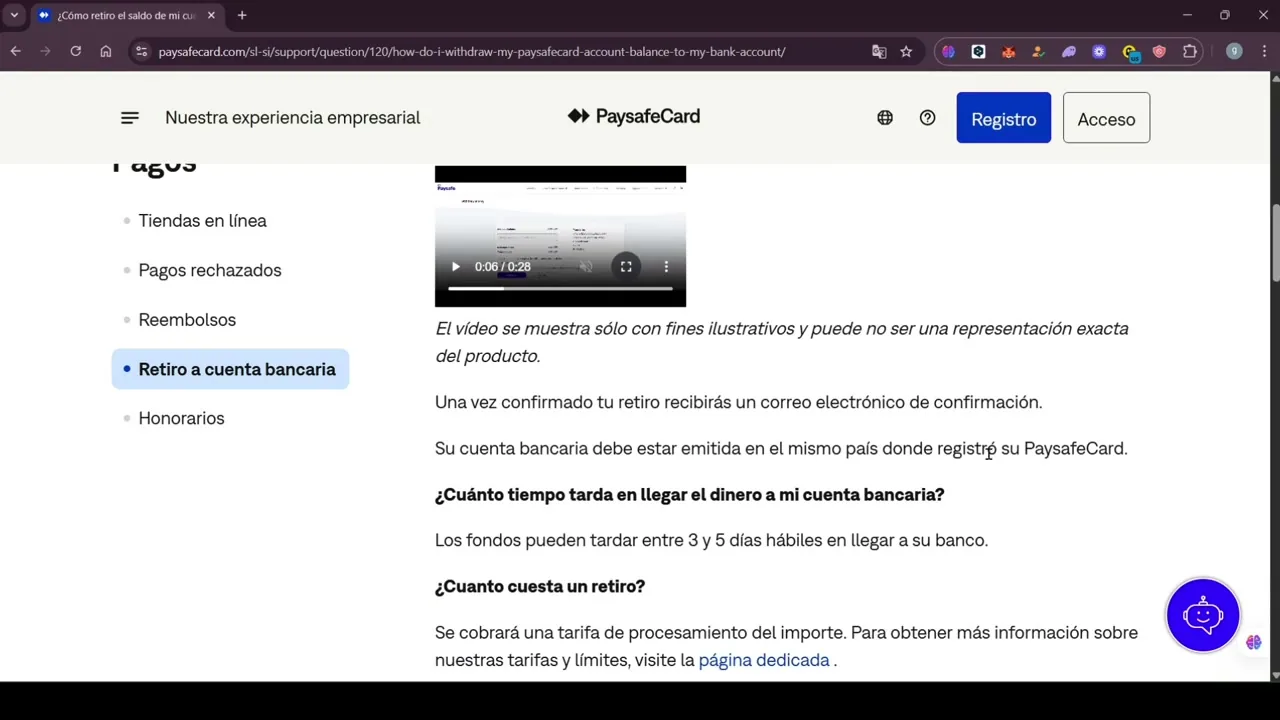1280x720 pixels.
Task: Click the Registro button
Action: pos(1004,118)
